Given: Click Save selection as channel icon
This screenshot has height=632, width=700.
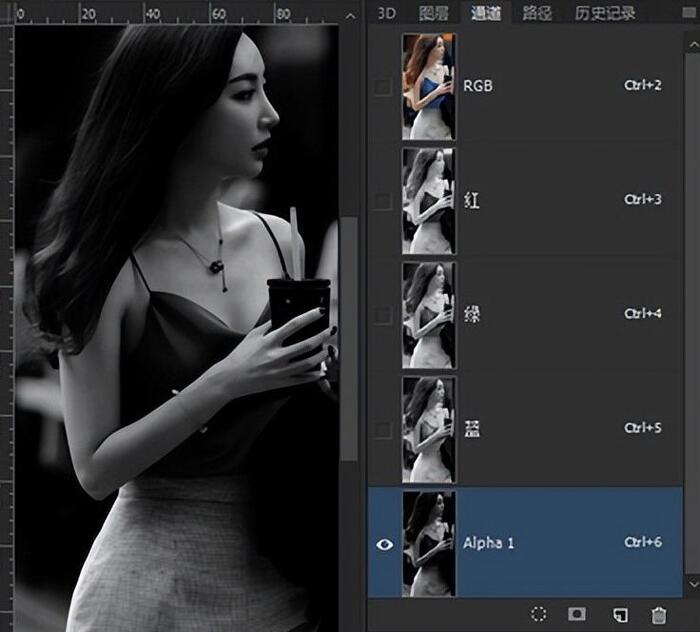Looking at the screenshot, I should pyautogui.click(x=577, y=614).
